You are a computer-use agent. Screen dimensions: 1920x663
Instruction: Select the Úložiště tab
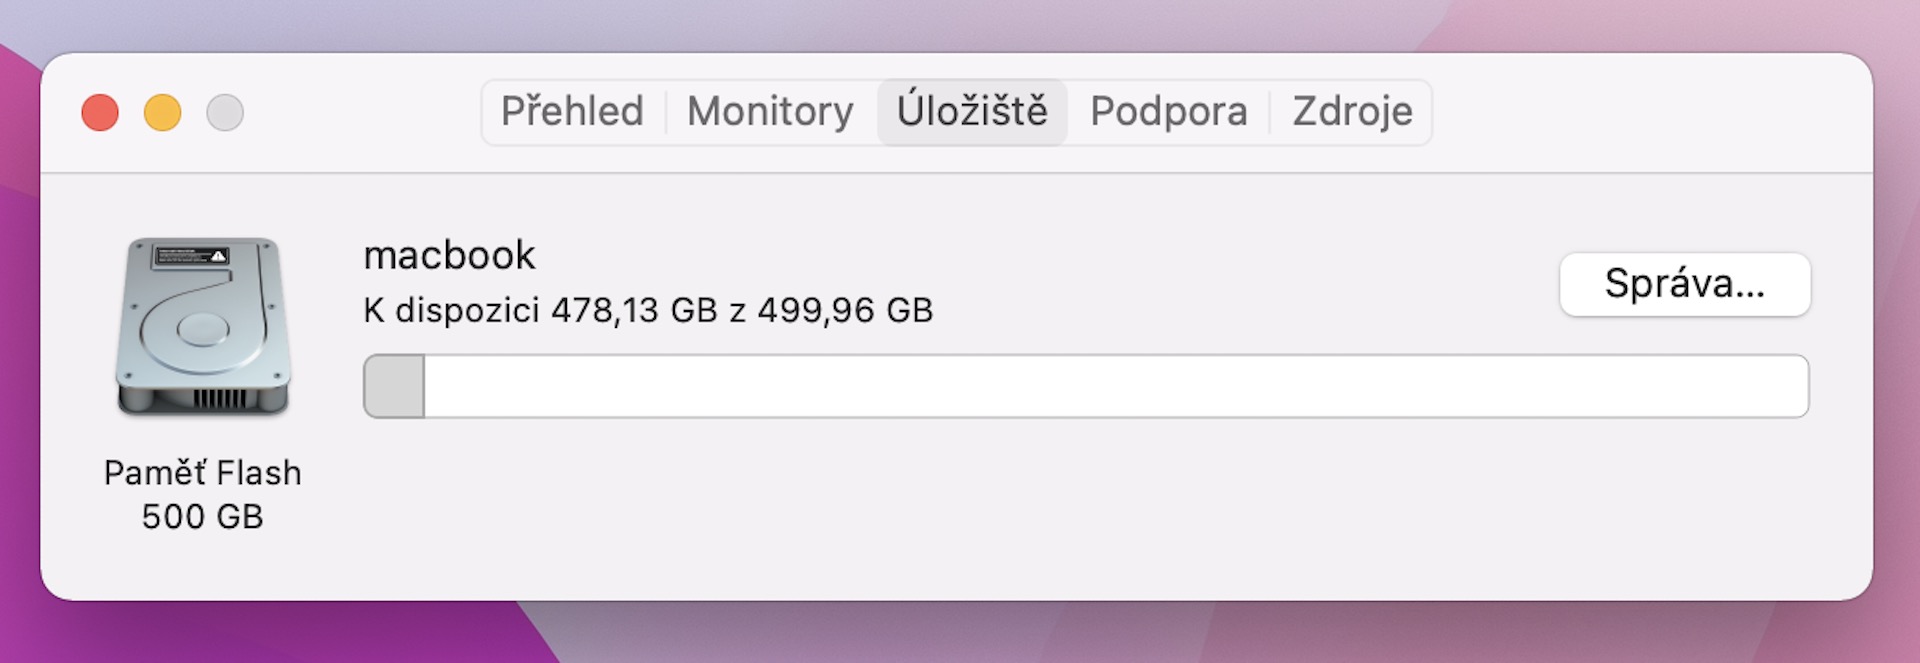click(972, 112)
